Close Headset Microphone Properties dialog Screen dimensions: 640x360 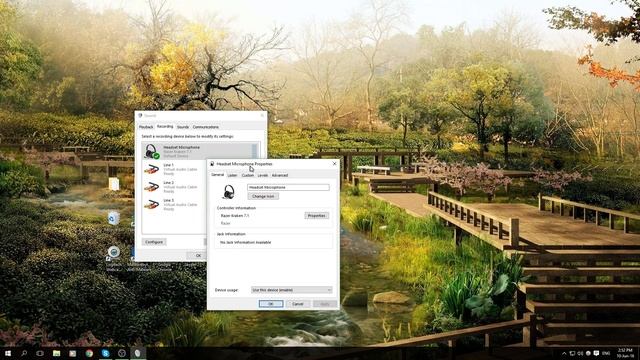coord(335,164)
